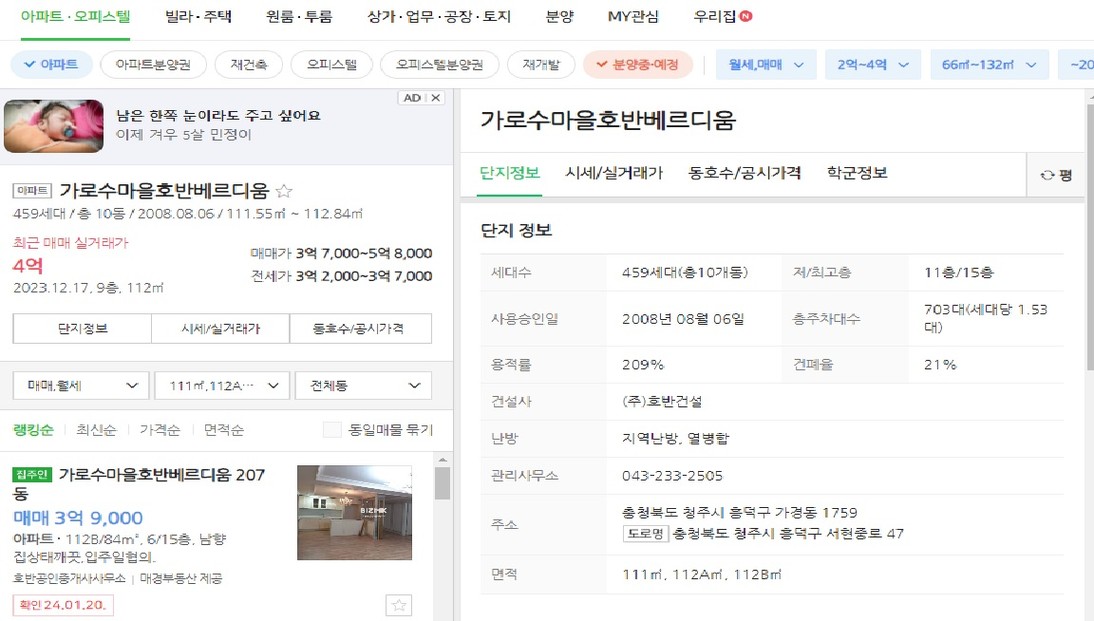Click the 확인 24.01.20. confirmation badge
1094x621 pixels.
63,605
